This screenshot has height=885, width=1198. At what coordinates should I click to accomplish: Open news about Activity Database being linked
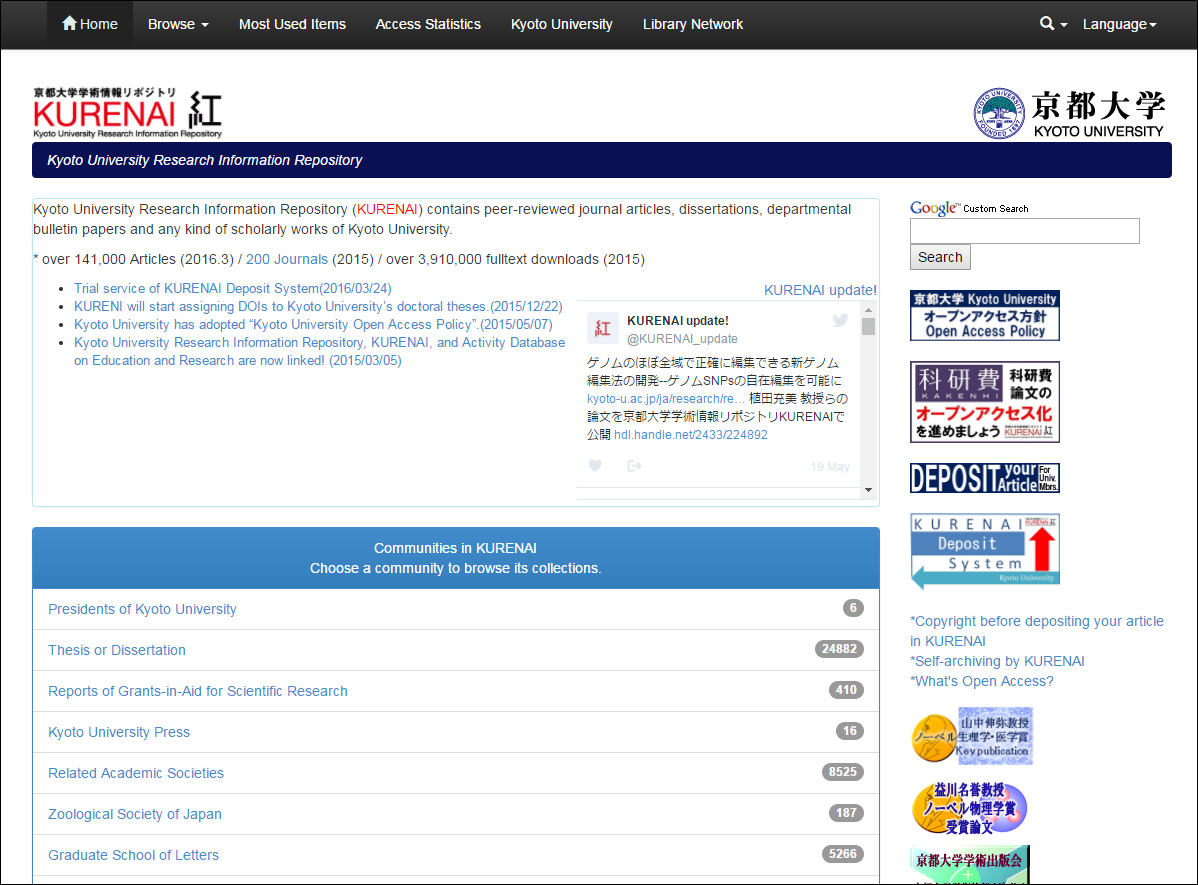tap(319, 352)
